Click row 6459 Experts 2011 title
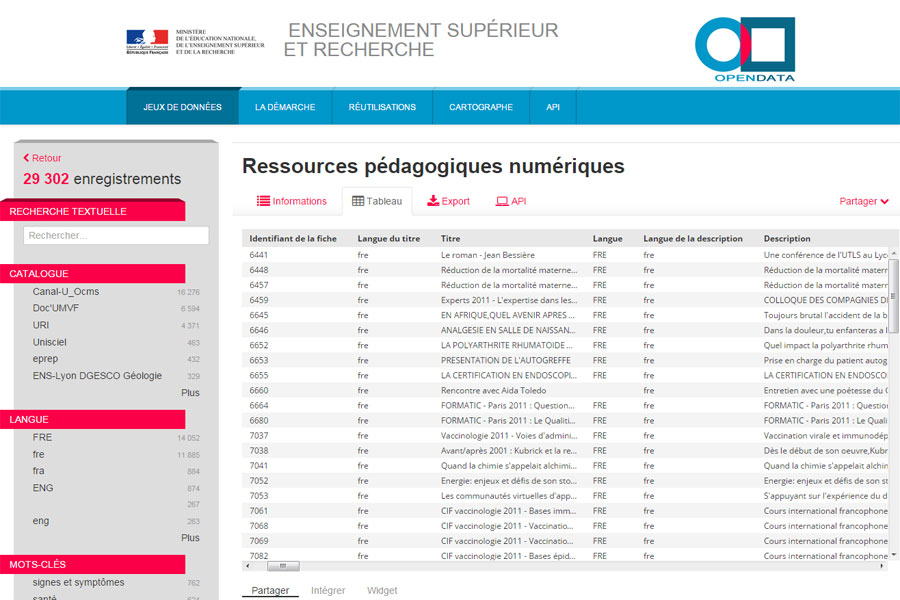This screenshot has width=900, height=600. pyautogui.click(x=509, y=300)
